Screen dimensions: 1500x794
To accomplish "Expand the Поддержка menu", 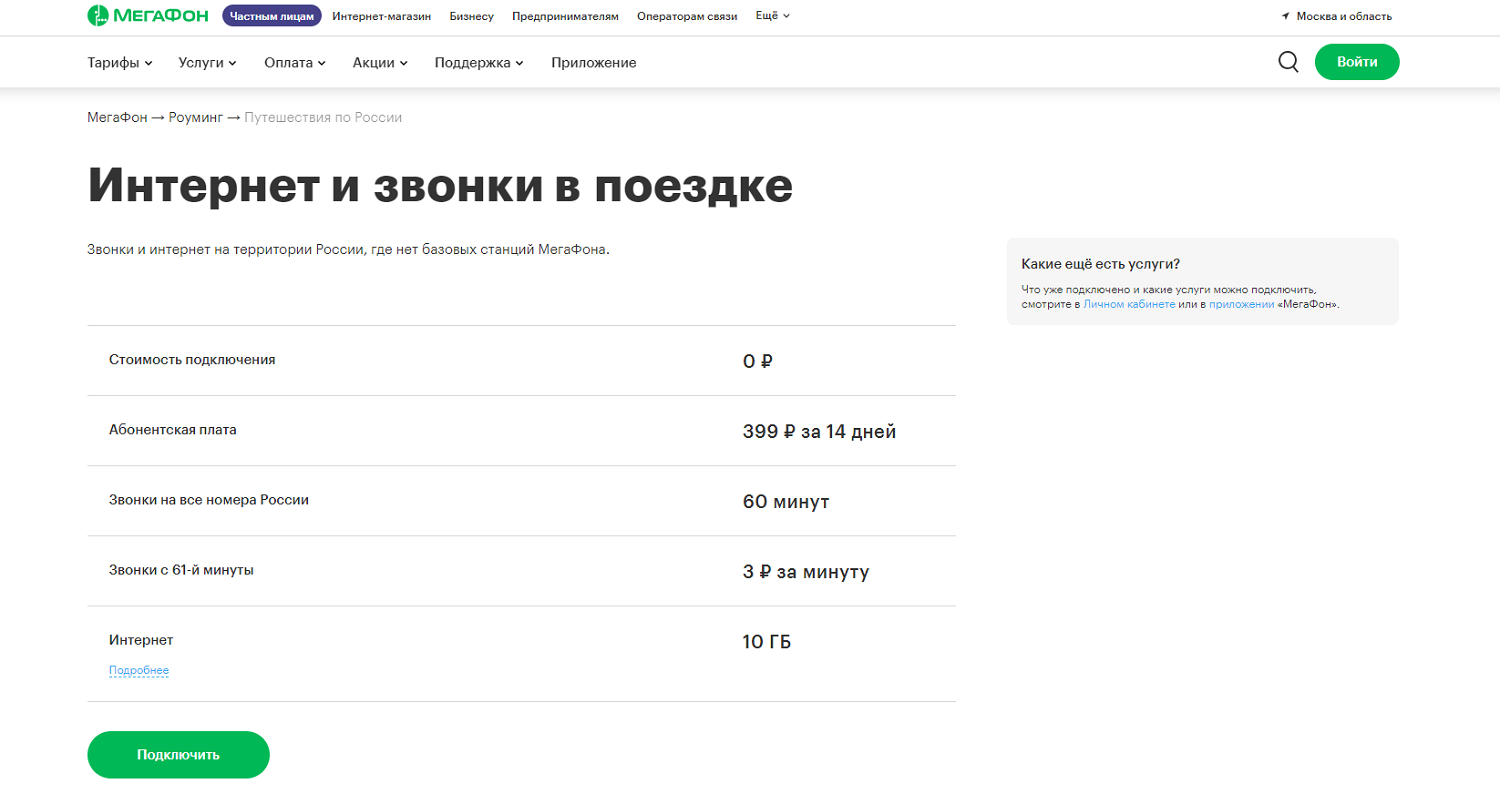I will (480, 62).
